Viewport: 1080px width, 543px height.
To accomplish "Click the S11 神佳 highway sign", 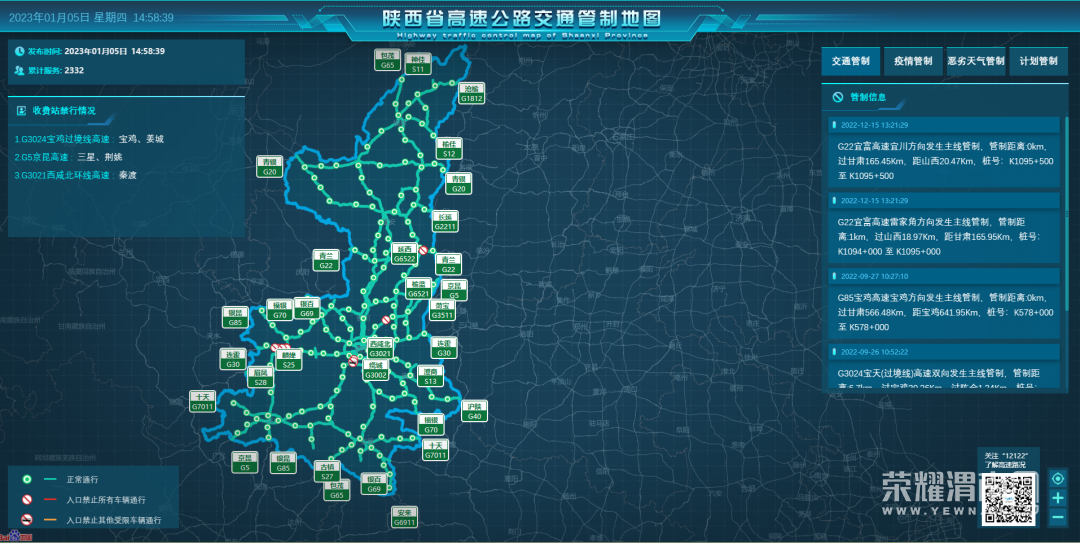I will tap(418, 65).
